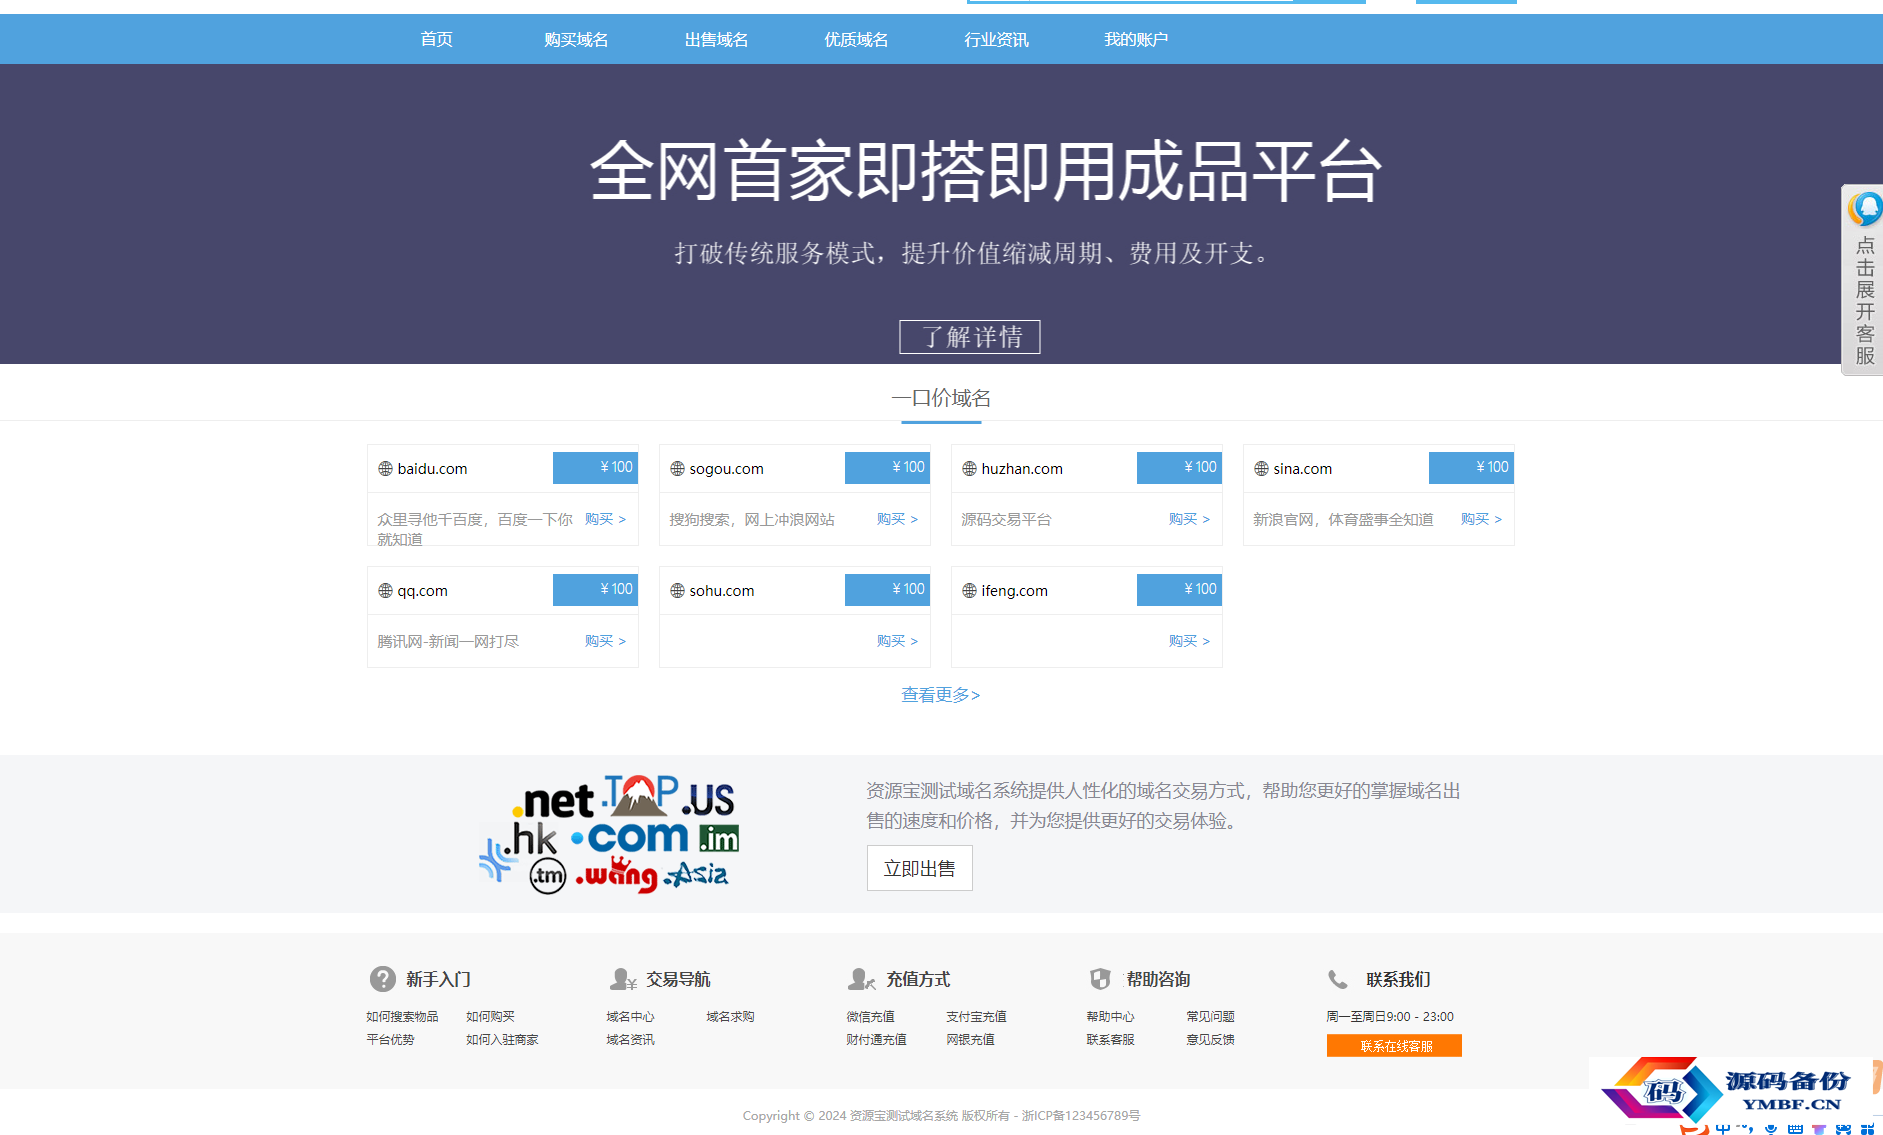Click globe icon next to qq.com
This screenshot has width=1883, height=1135.
(x=385, y=590)
